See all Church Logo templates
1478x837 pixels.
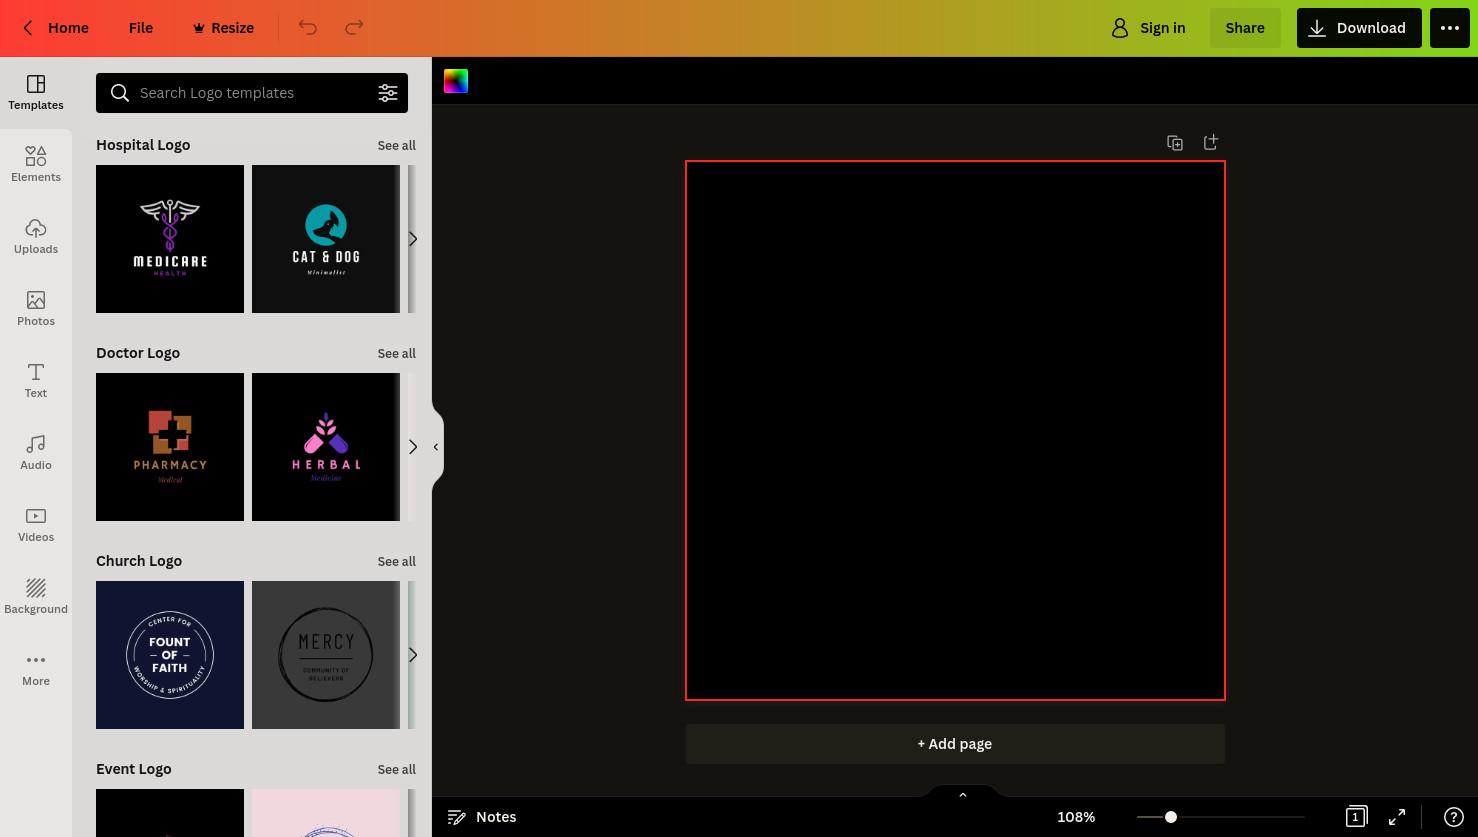point(397,562)
